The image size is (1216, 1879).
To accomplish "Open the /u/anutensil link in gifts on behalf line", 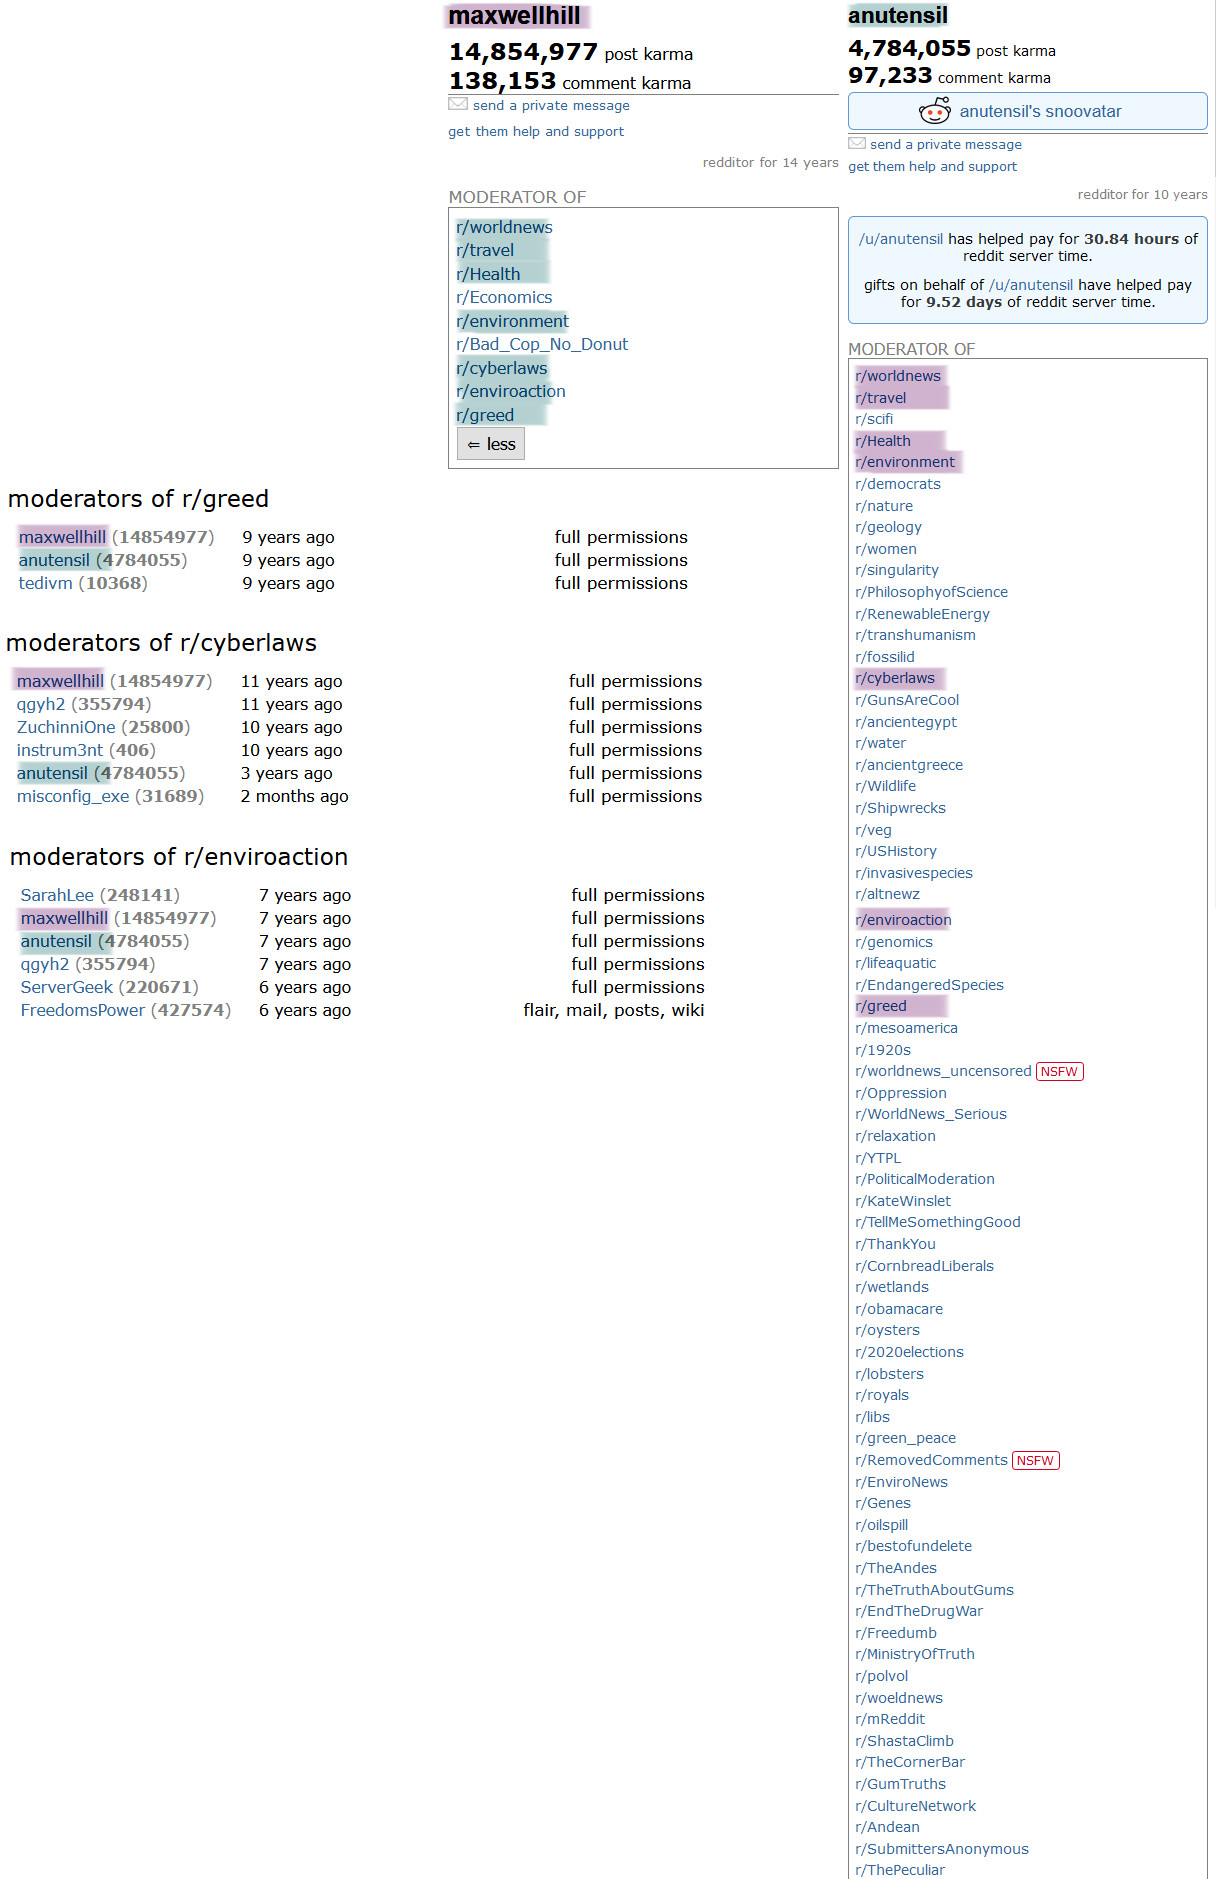I will point(1031,285).
